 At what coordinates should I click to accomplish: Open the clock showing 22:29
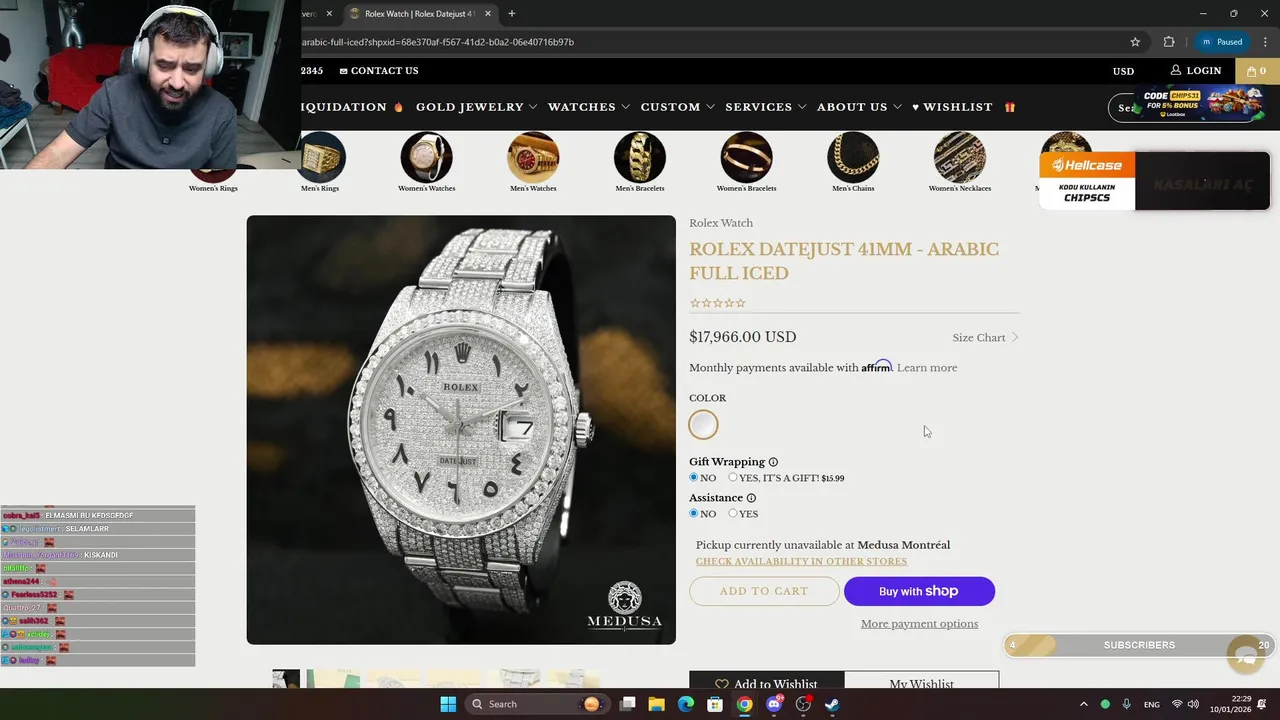(x=1230, y=704)
